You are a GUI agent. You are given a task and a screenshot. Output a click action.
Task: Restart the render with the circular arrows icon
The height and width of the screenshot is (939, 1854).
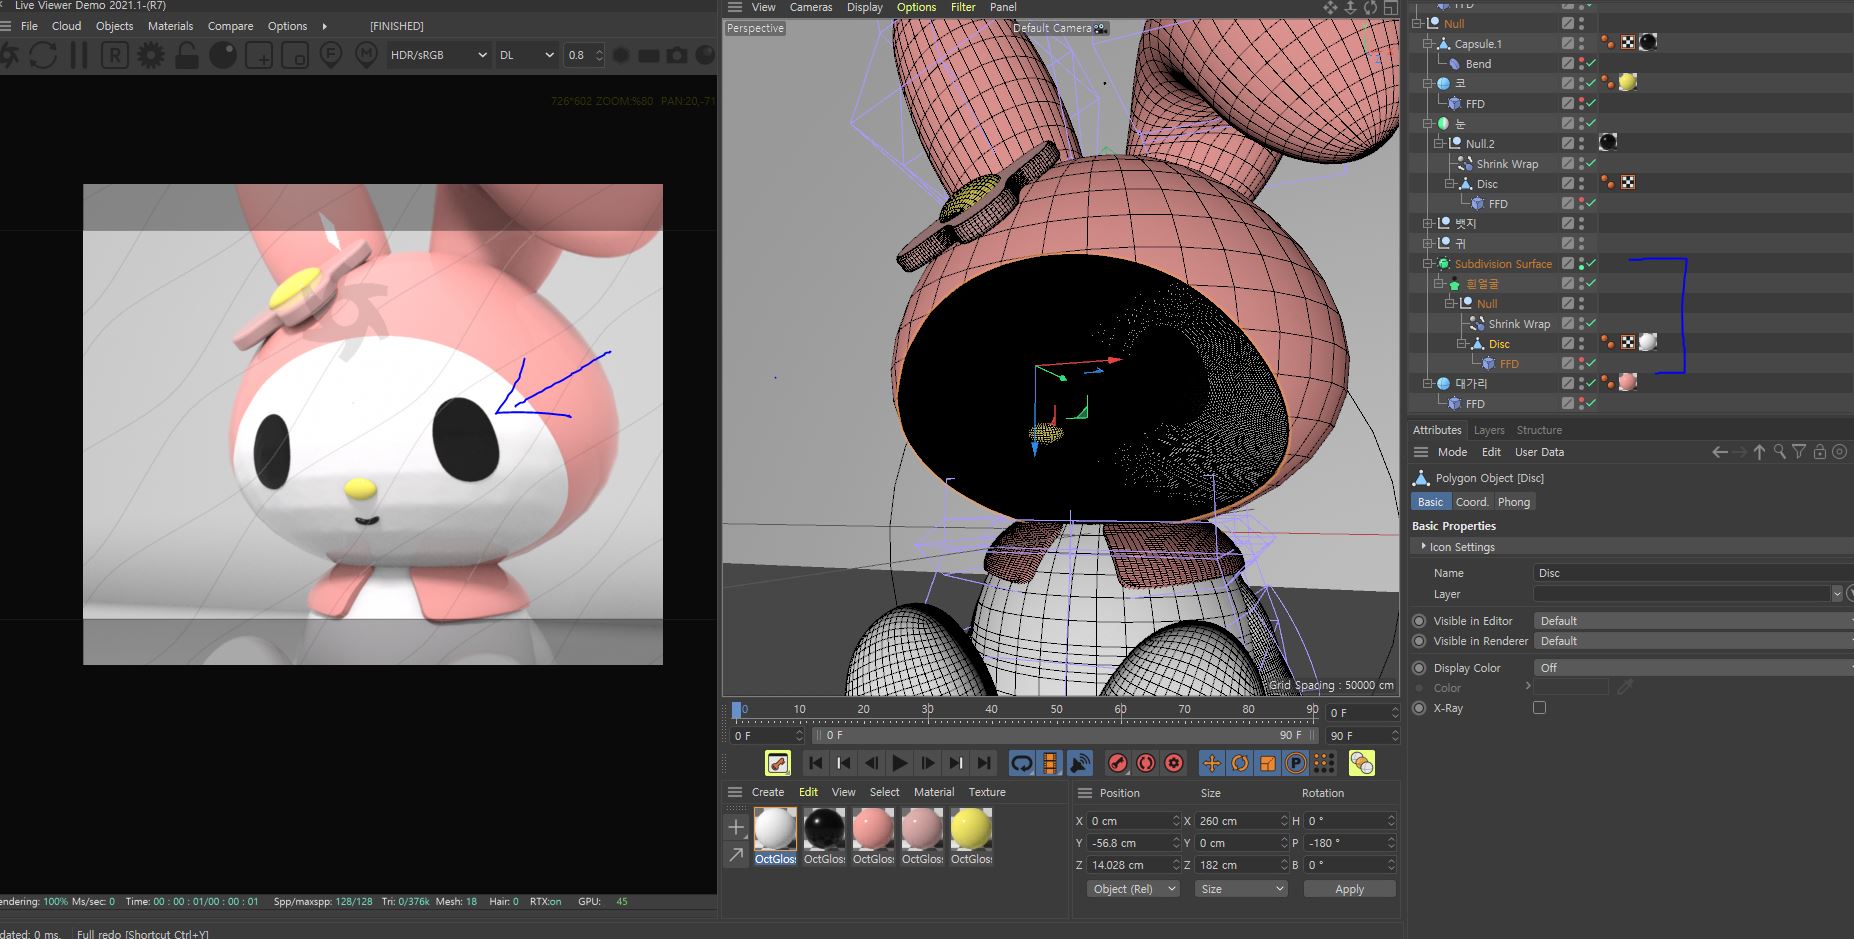(x=43, y=55)
